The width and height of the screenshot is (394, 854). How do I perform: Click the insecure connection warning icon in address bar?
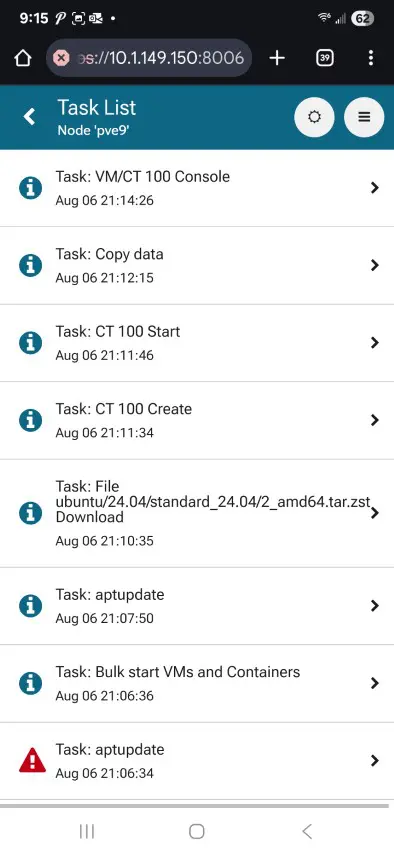pos(62,58)
